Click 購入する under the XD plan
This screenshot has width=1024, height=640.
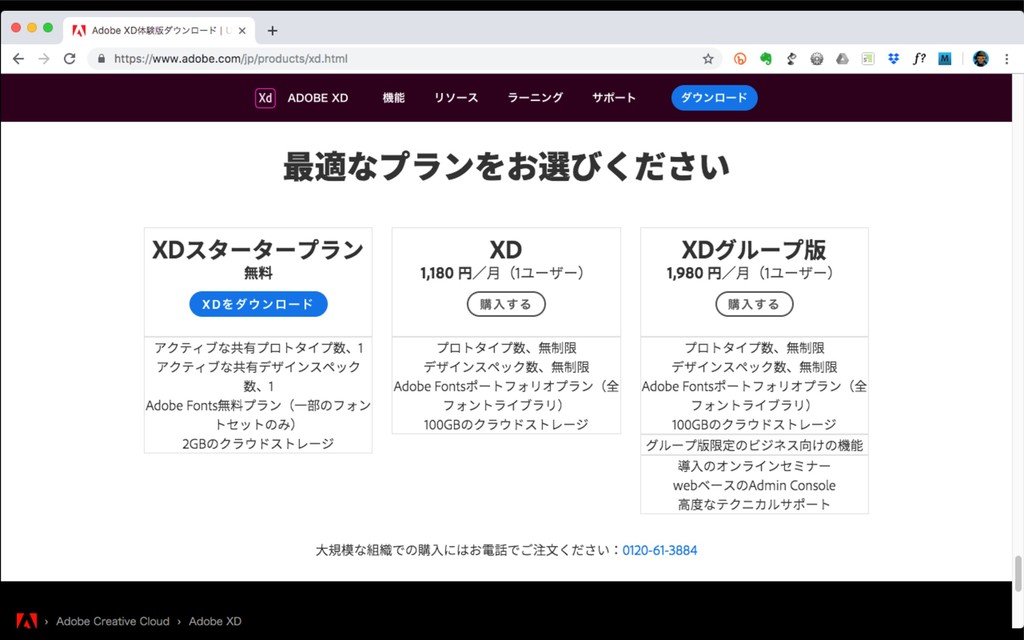point(506,304)
